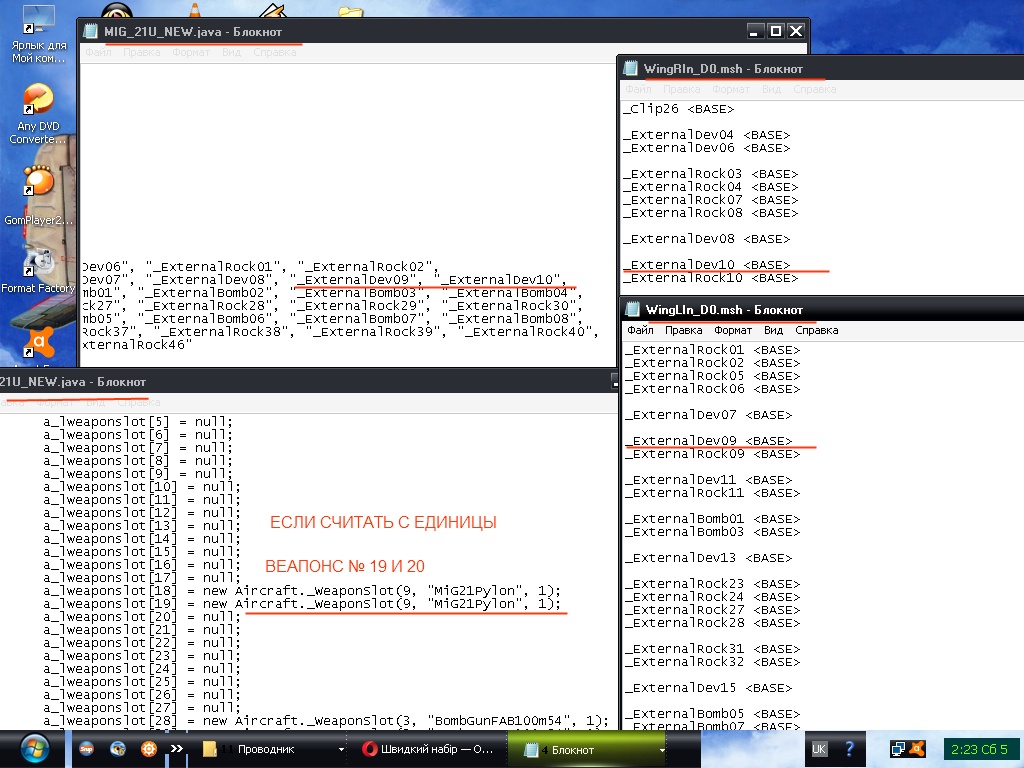Viewport: 1024px width, 768px height.
Task: Click the Avast antivirus desktop icon
Action: click(x=38, y=345)
